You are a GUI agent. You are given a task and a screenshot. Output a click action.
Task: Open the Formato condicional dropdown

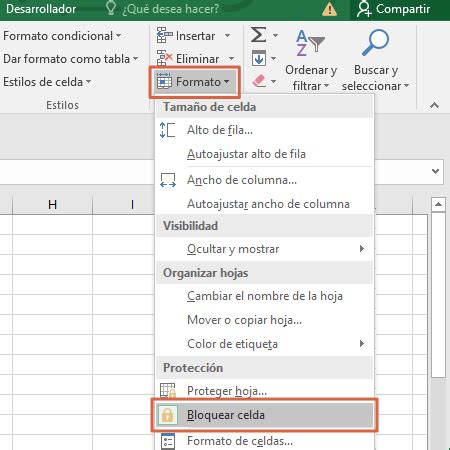click(62, 36)
